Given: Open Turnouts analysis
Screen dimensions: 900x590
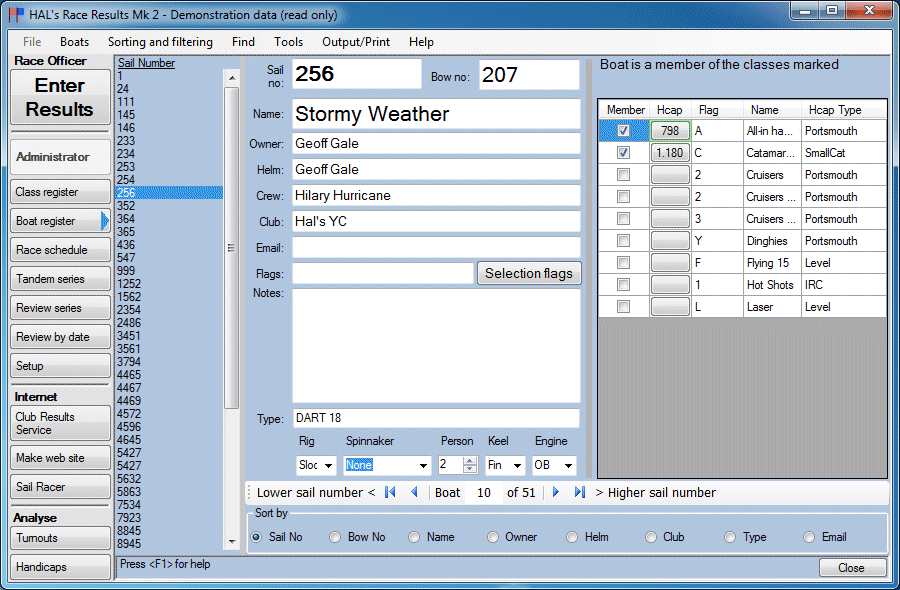Looking at the screenshot, I should (60, 538).
